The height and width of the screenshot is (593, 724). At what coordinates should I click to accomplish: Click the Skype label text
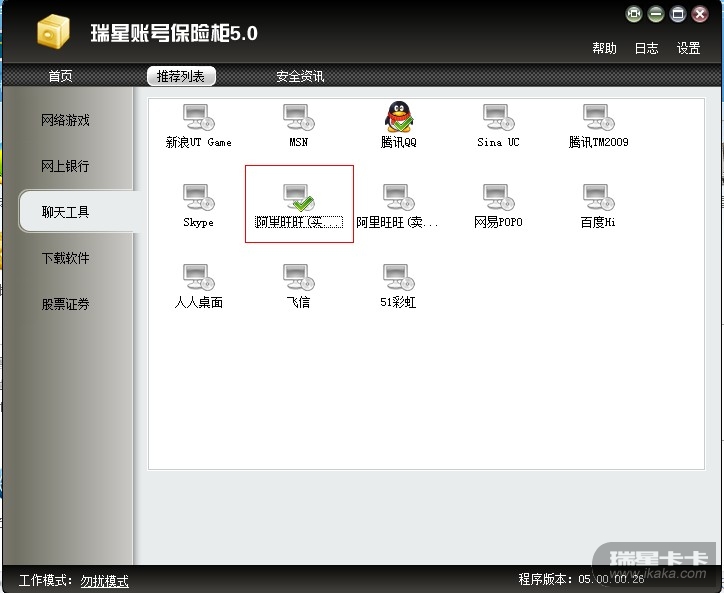(199, 223)
